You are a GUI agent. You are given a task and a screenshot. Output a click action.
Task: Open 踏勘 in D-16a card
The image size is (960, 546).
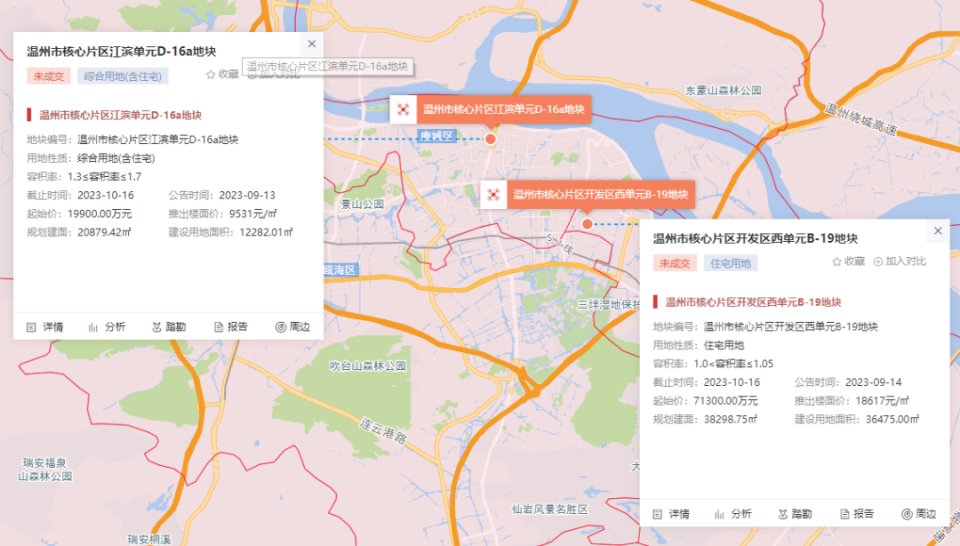168,327
